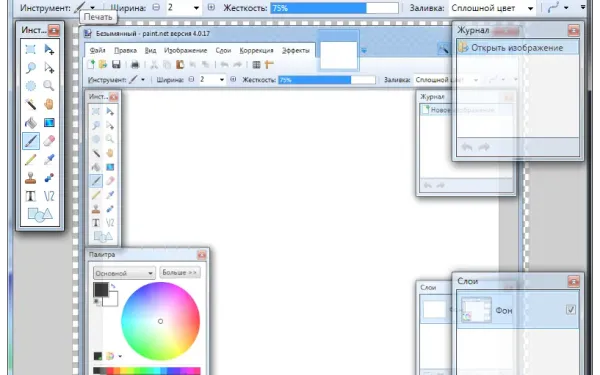Open the Коррекция menu in the canvas screenshot
The height and width of the screenshot is (375, 600).
256,50
